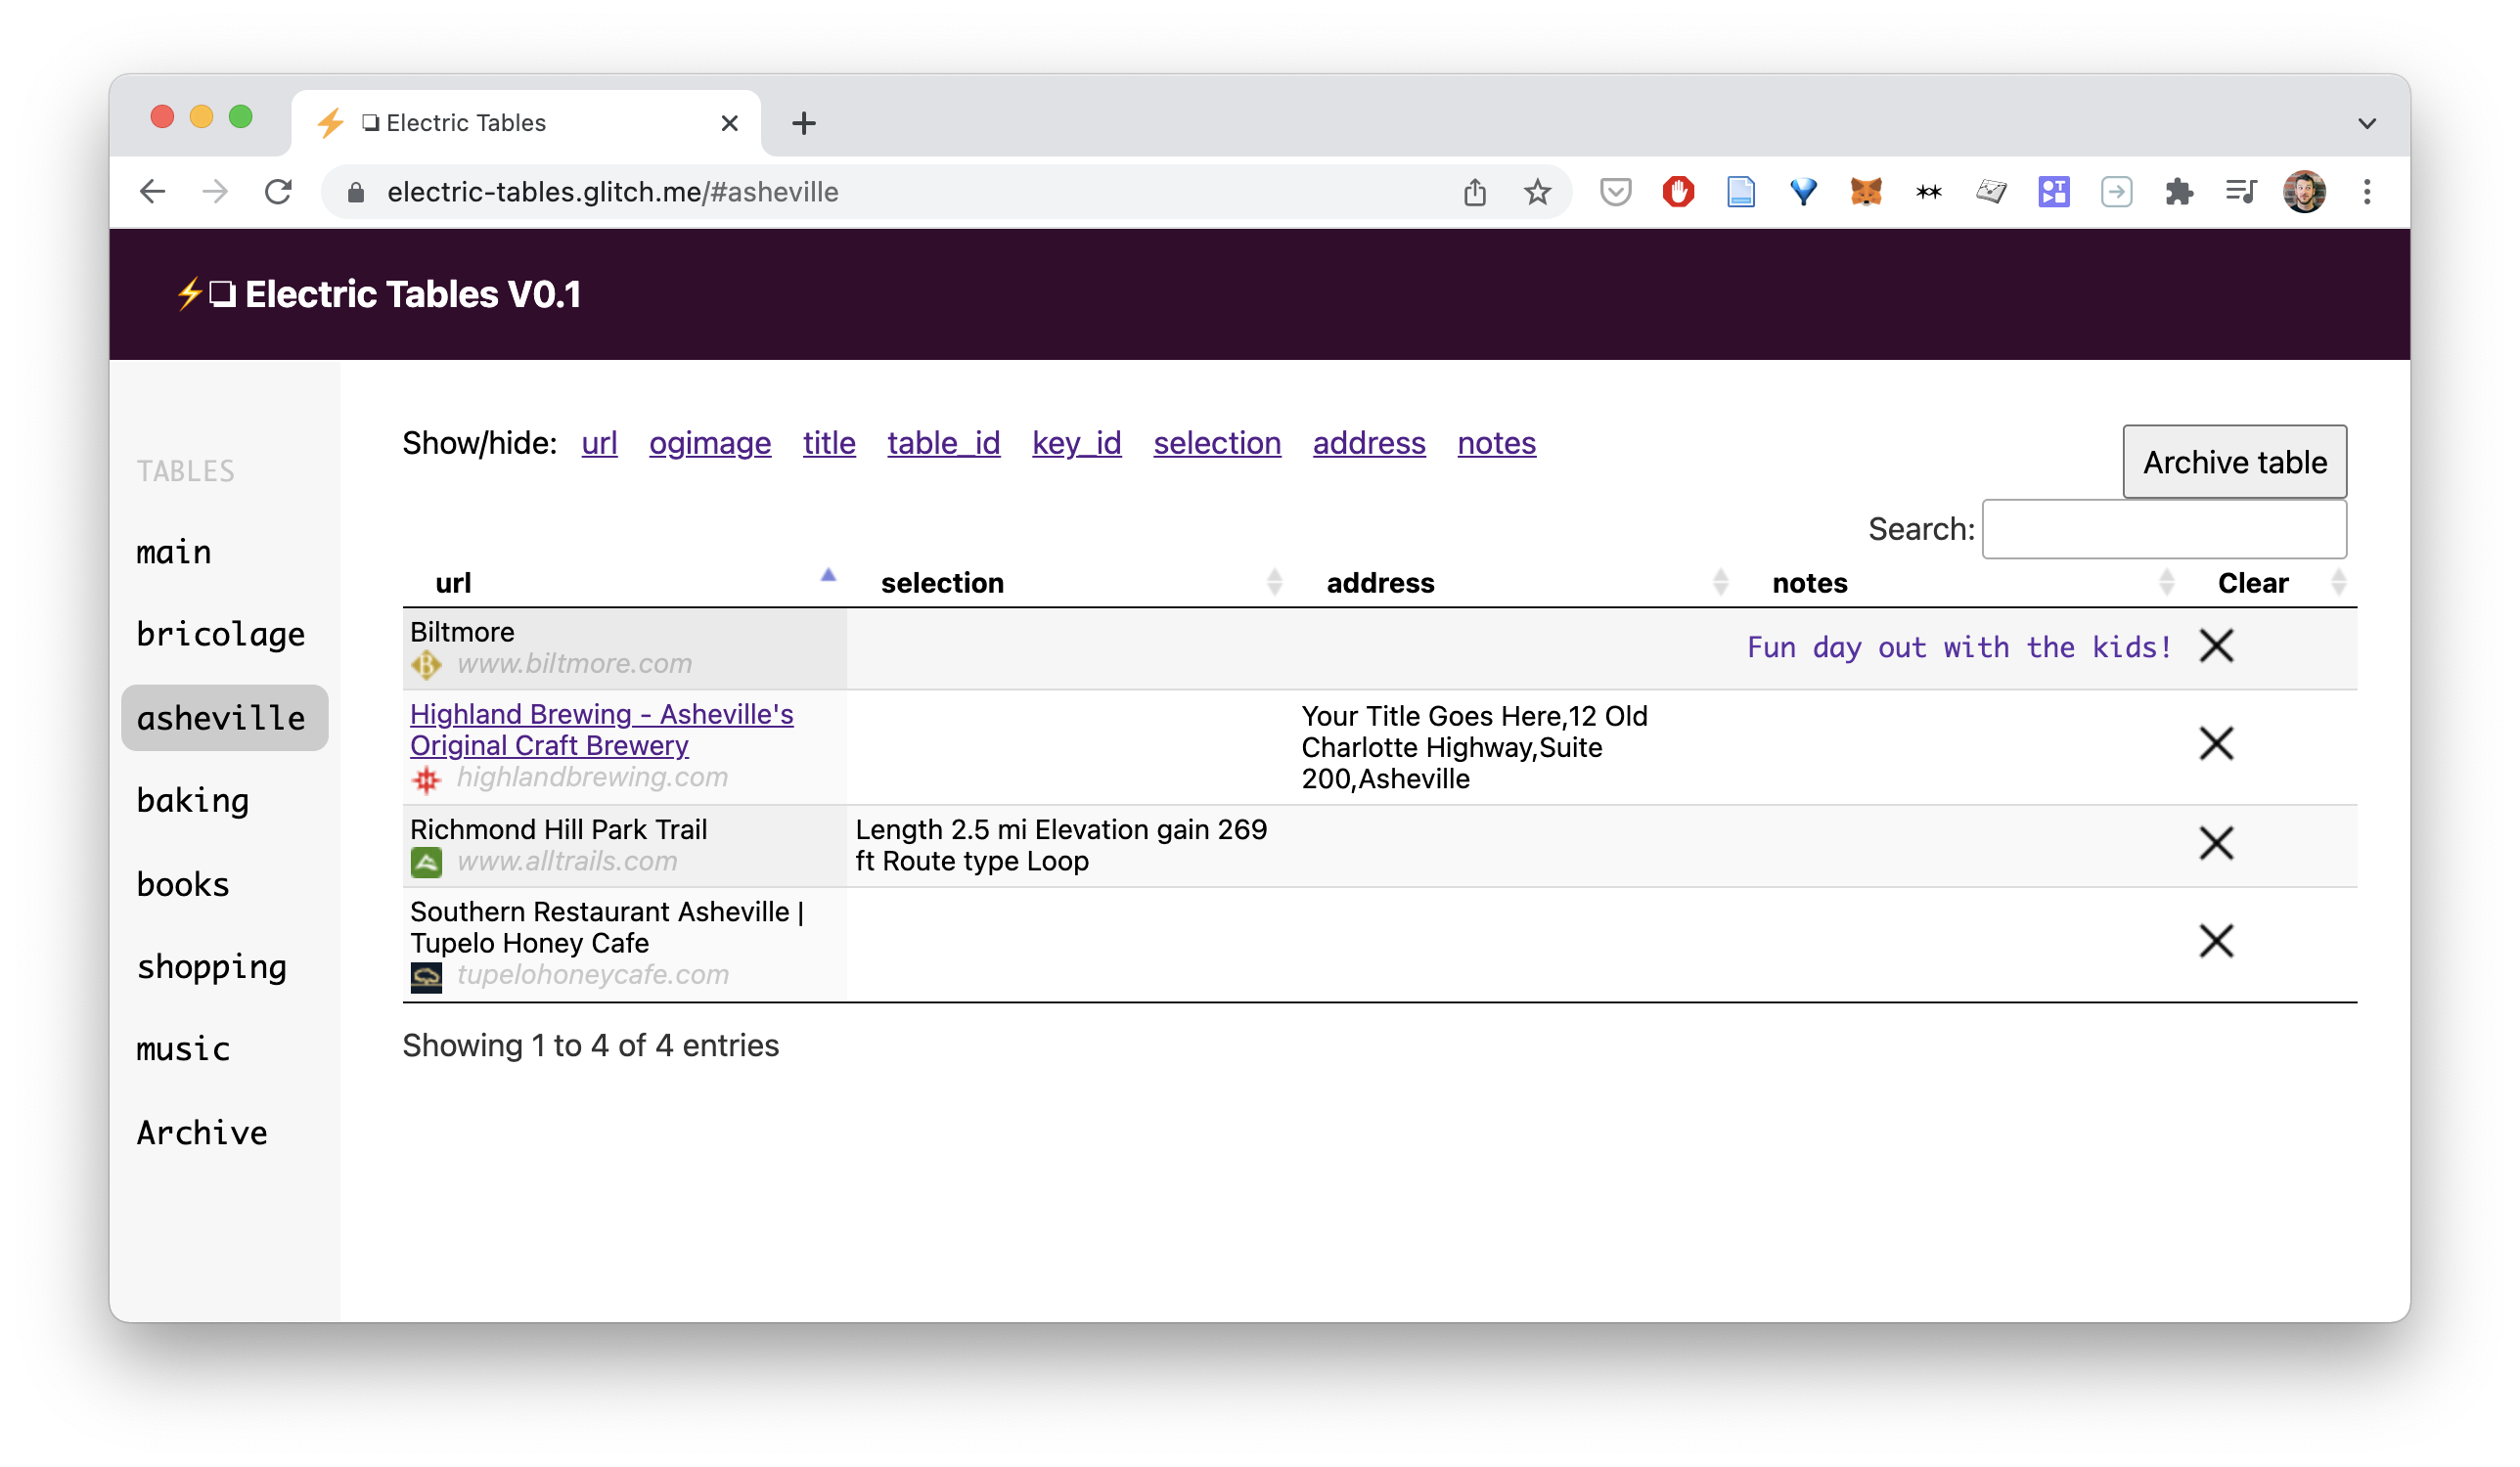Open the shopping table
The image size is (2520, 1467).
212,968
